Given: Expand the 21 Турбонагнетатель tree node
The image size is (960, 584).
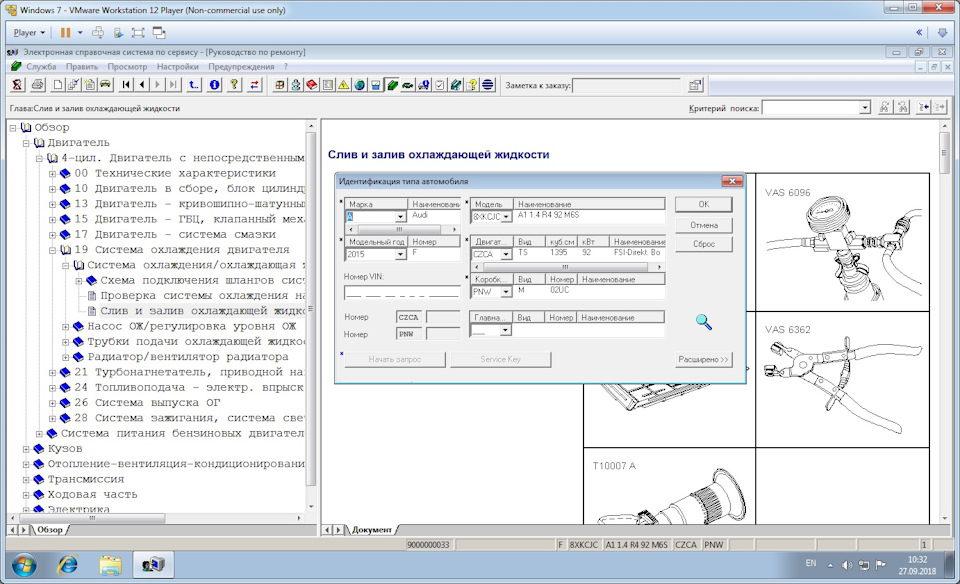Looking at the screenshot, I should [53, 372].
